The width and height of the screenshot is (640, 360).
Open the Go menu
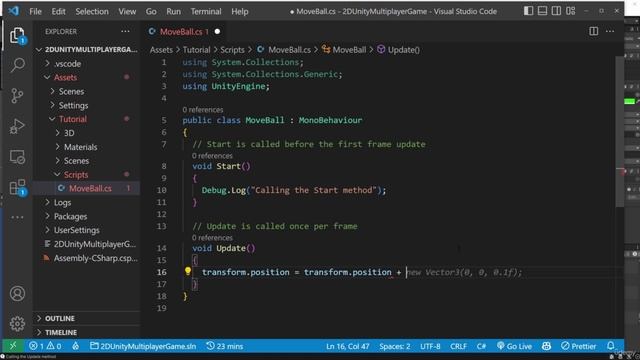151,11
